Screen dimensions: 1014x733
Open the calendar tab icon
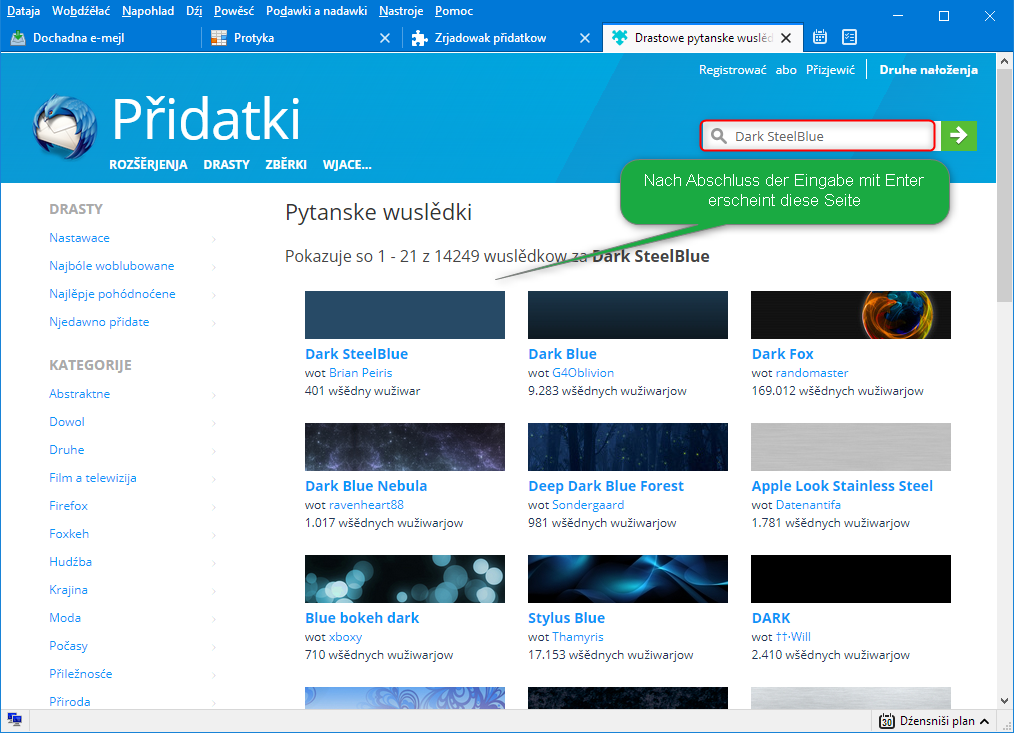coord(820,38)
